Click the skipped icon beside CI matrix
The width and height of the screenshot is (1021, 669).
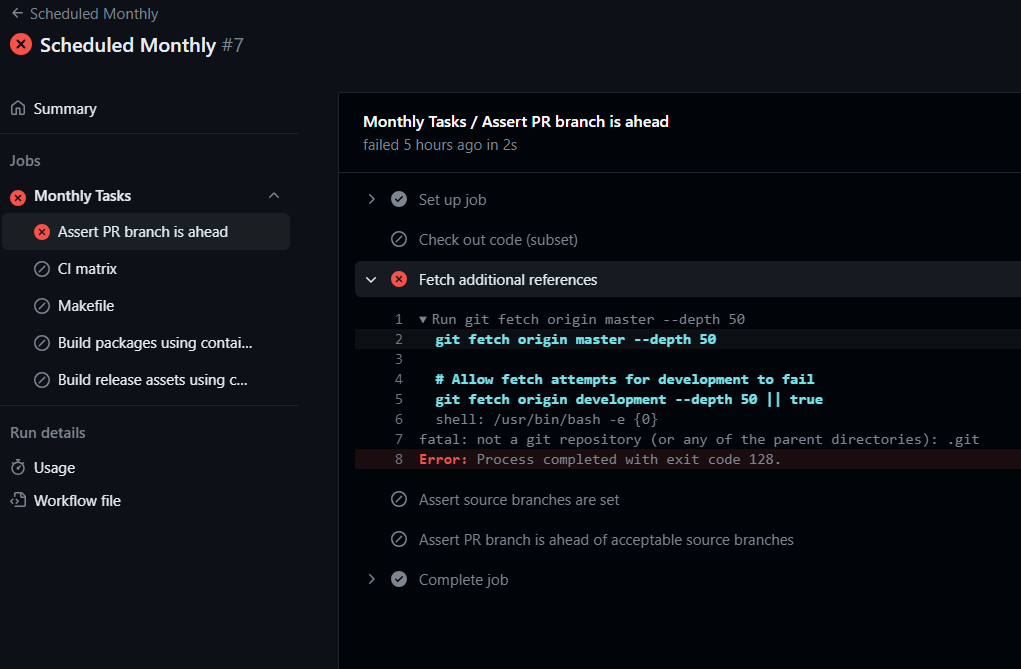coord(41,268)
